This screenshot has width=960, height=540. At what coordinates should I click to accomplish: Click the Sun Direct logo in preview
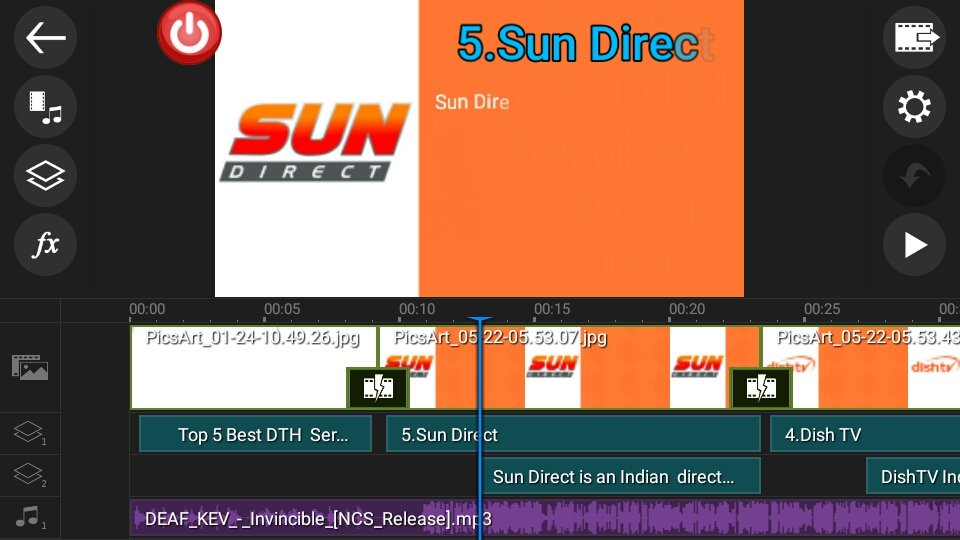[x=315, y=142]
